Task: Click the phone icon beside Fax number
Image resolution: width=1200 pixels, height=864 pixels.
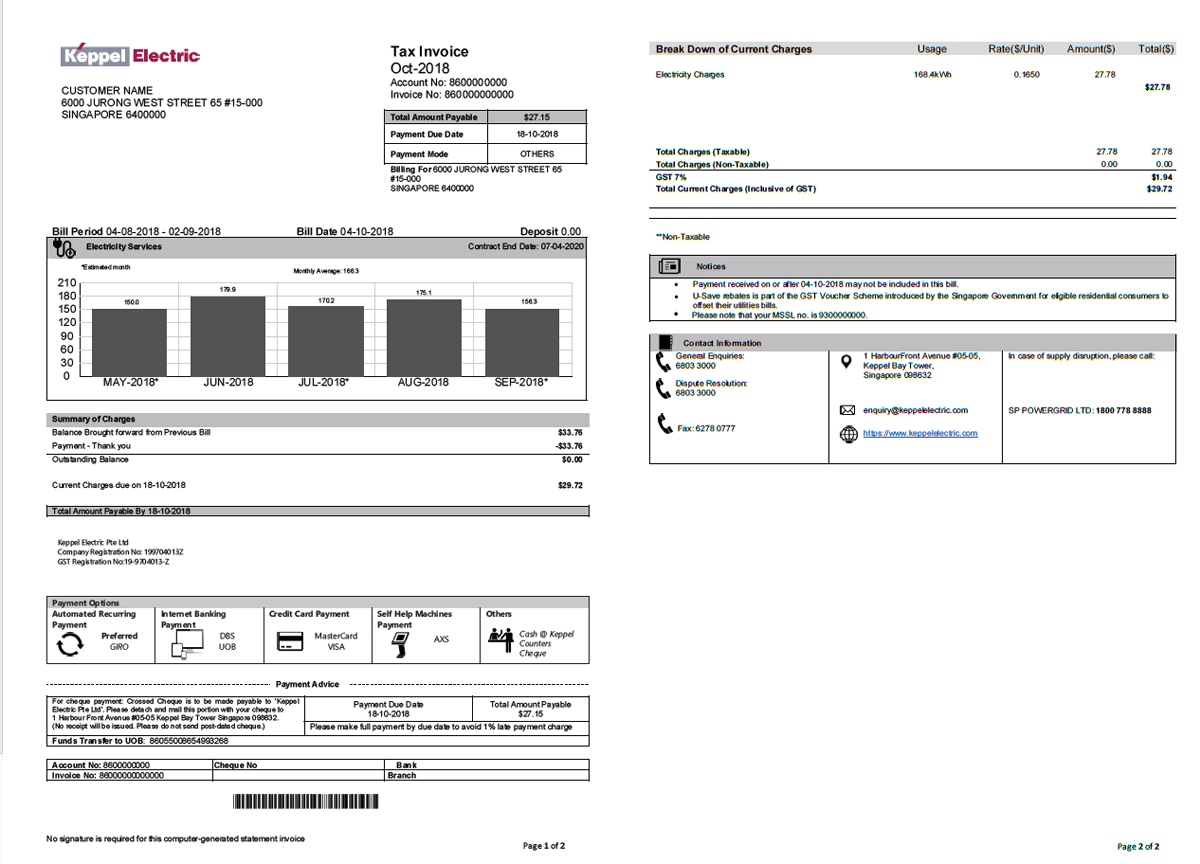Action: [x=666, y=425]
